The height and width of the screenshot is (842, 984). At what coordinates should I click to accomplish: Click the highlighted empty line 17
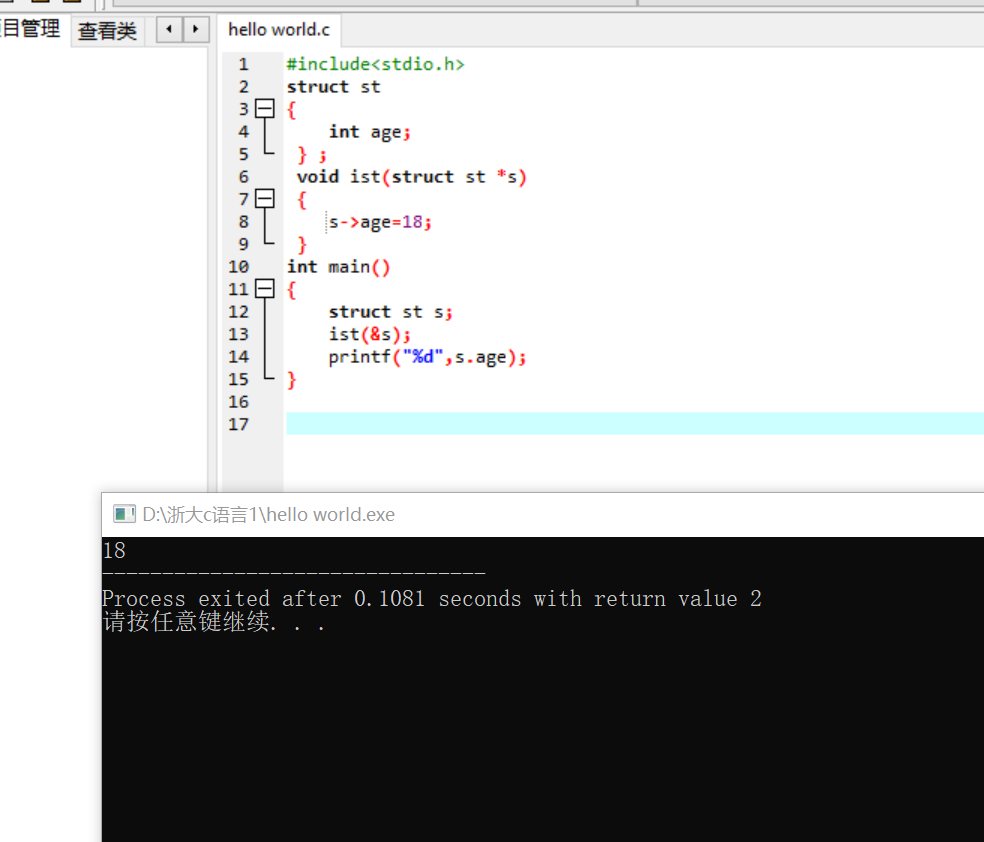pyautogui.click(x=634, y=424)
